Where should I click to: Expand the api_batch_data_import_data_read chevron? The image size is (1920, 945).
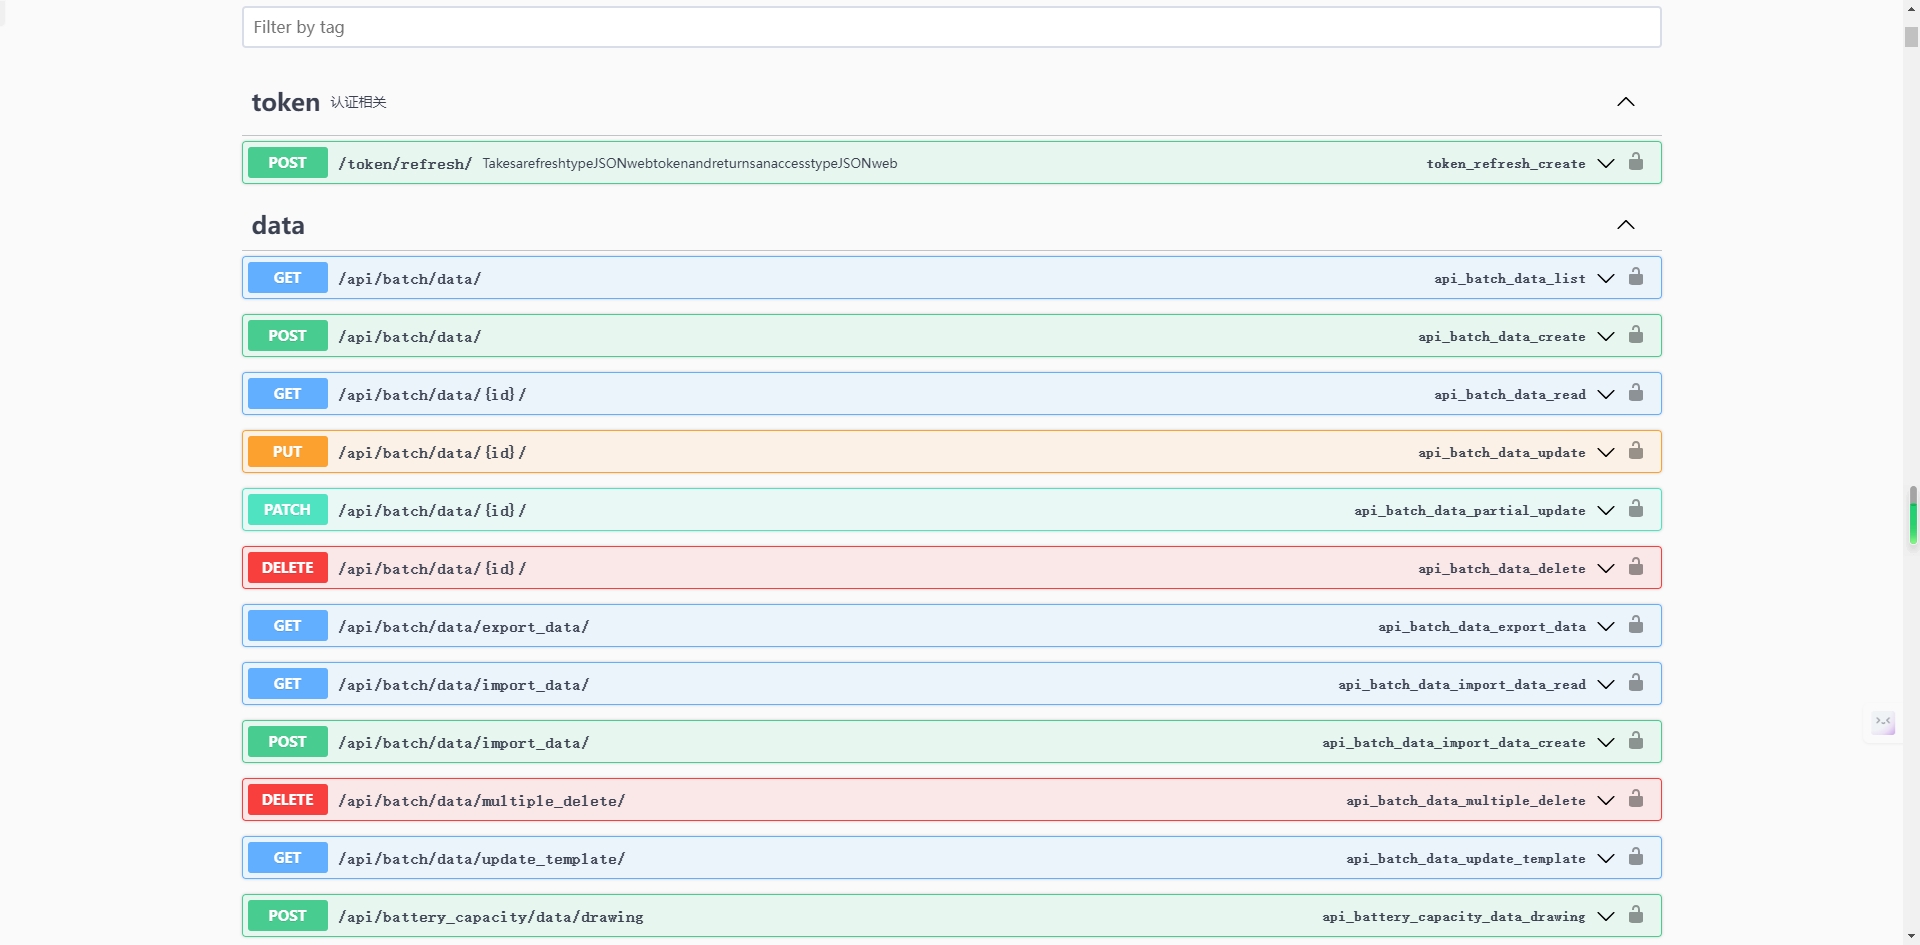tap(1606, 684)
